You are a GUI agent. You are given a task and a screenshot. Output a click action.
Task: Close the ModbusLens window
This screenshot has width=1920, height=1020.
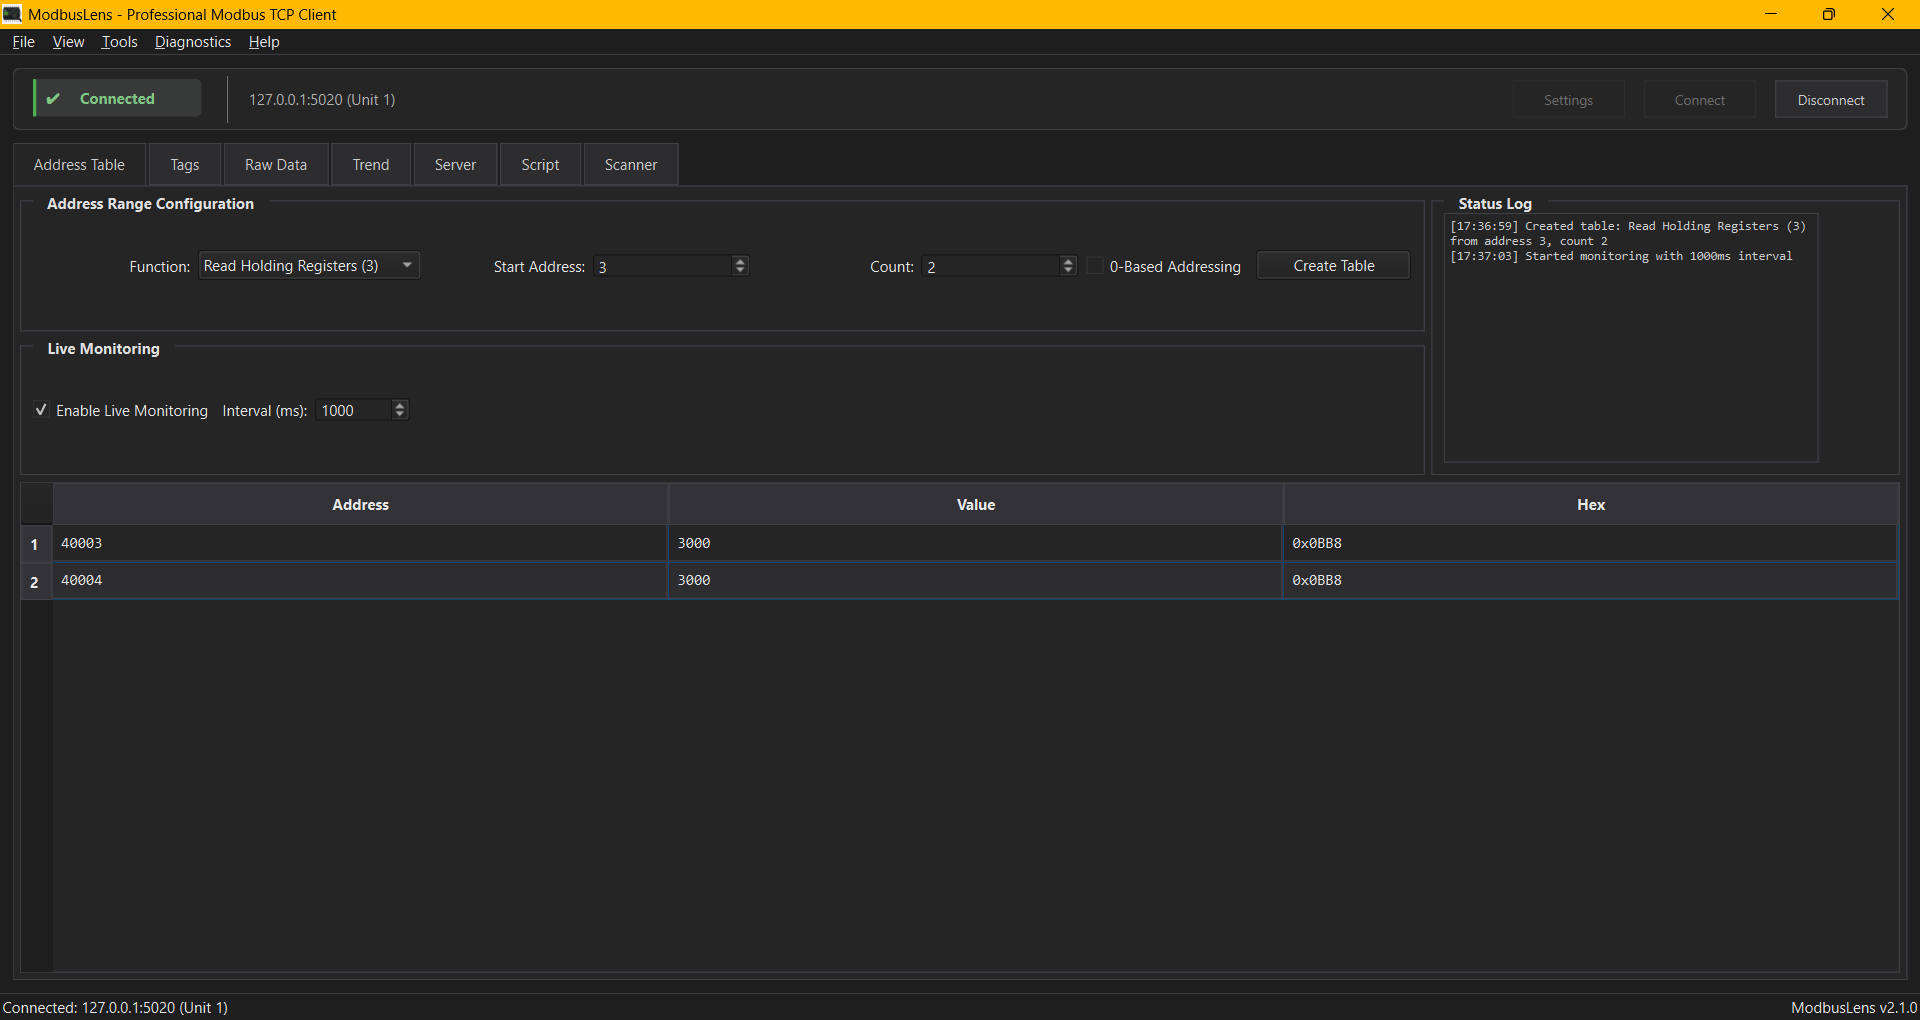[1888, 14]
